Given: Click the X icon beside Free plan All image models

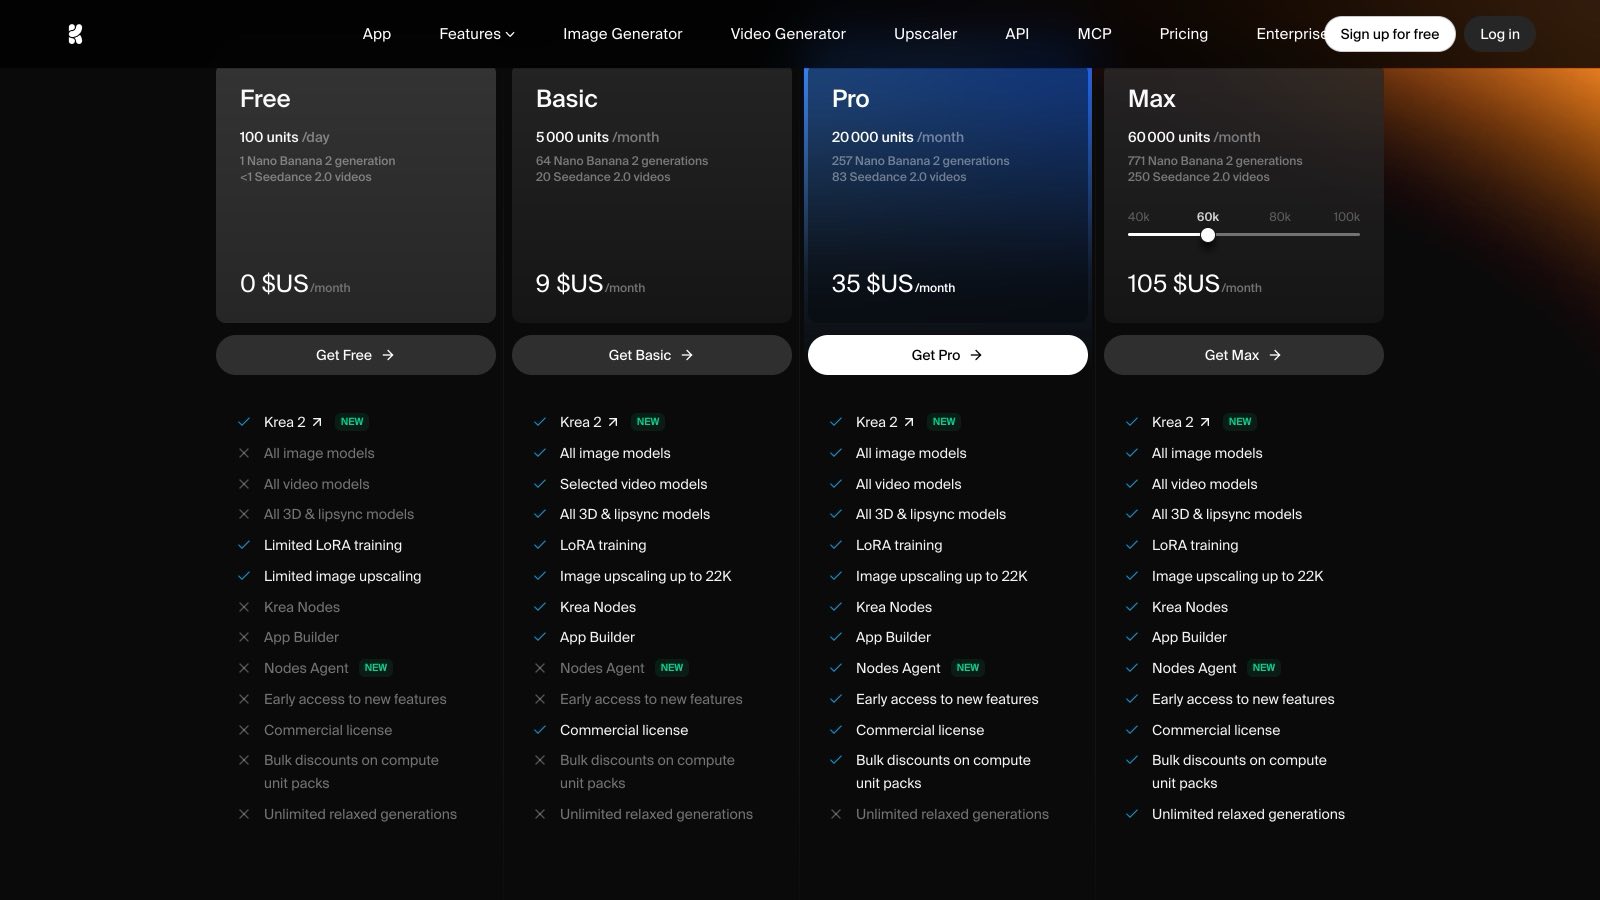Looking at the screenshot, I should 244,453.
